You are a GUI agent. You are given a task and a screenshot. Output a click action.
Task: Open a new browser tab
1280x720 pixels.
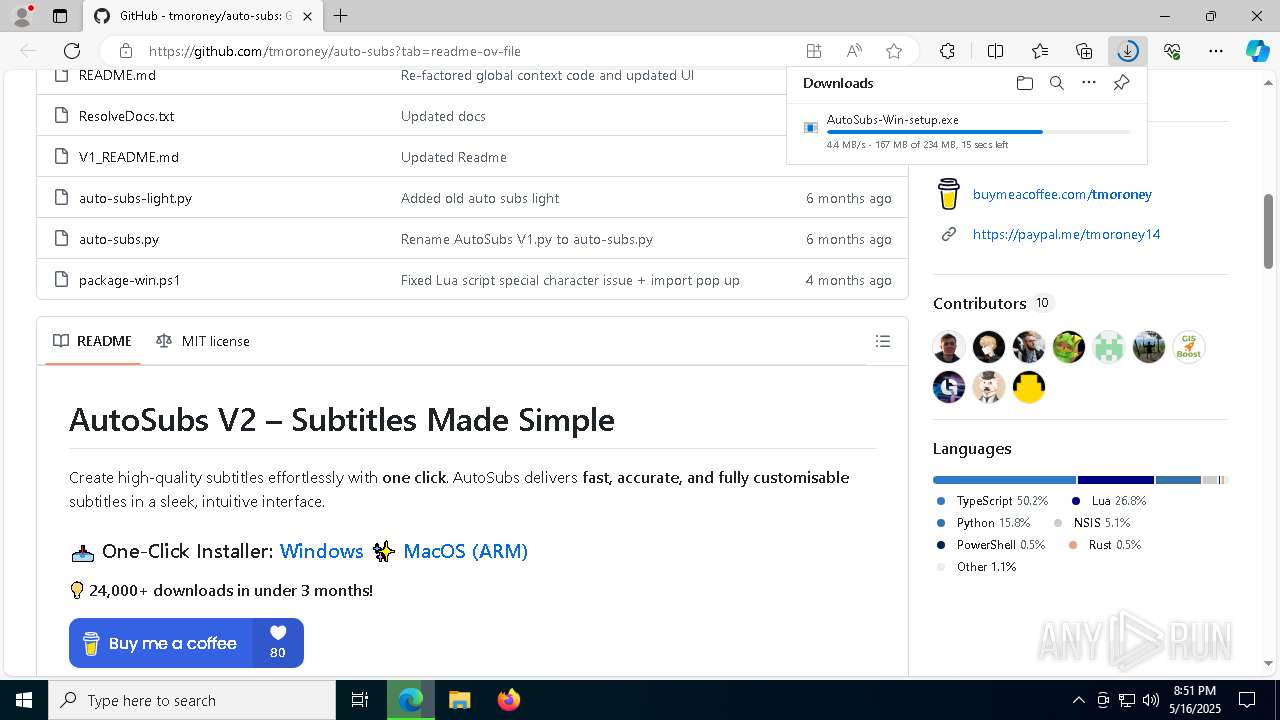point(341,16)
